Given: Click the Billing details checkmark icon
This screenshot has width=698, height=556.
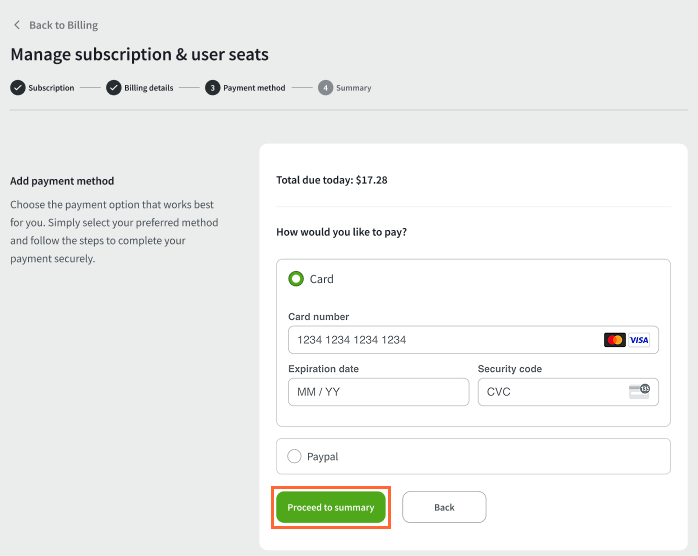Looking at the screenshot, I should click(x=114, y=88).
